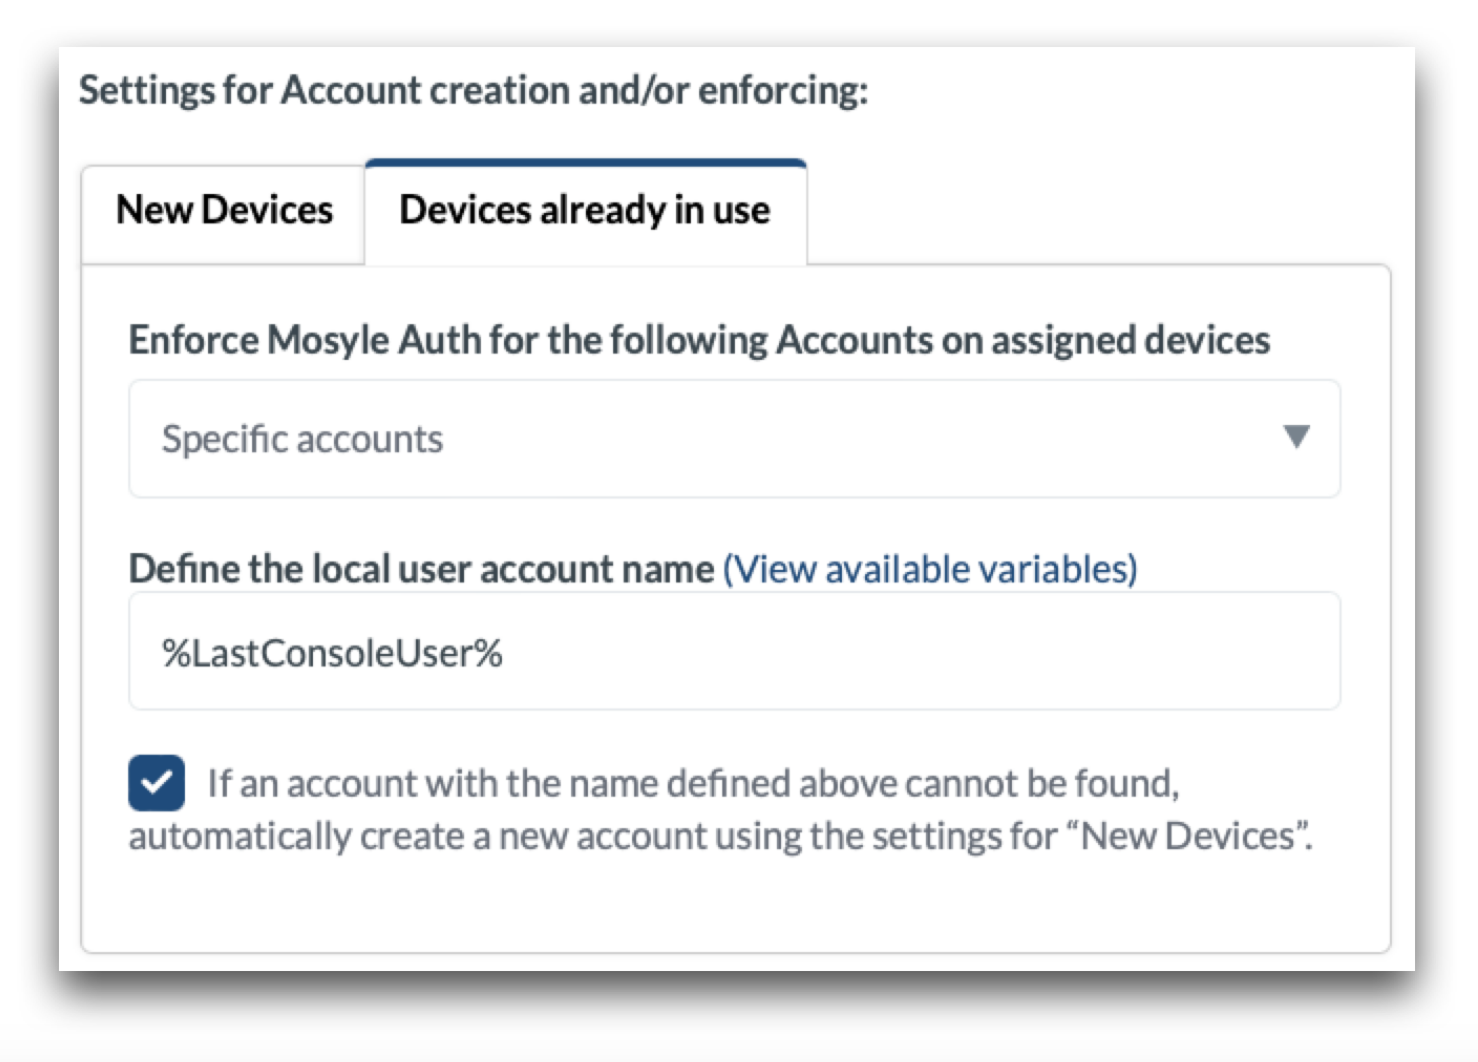This screenshot has width=1478, height=1062.
Task: Click the dropdown arrow triangle icon
Action: click(1296, 437)
